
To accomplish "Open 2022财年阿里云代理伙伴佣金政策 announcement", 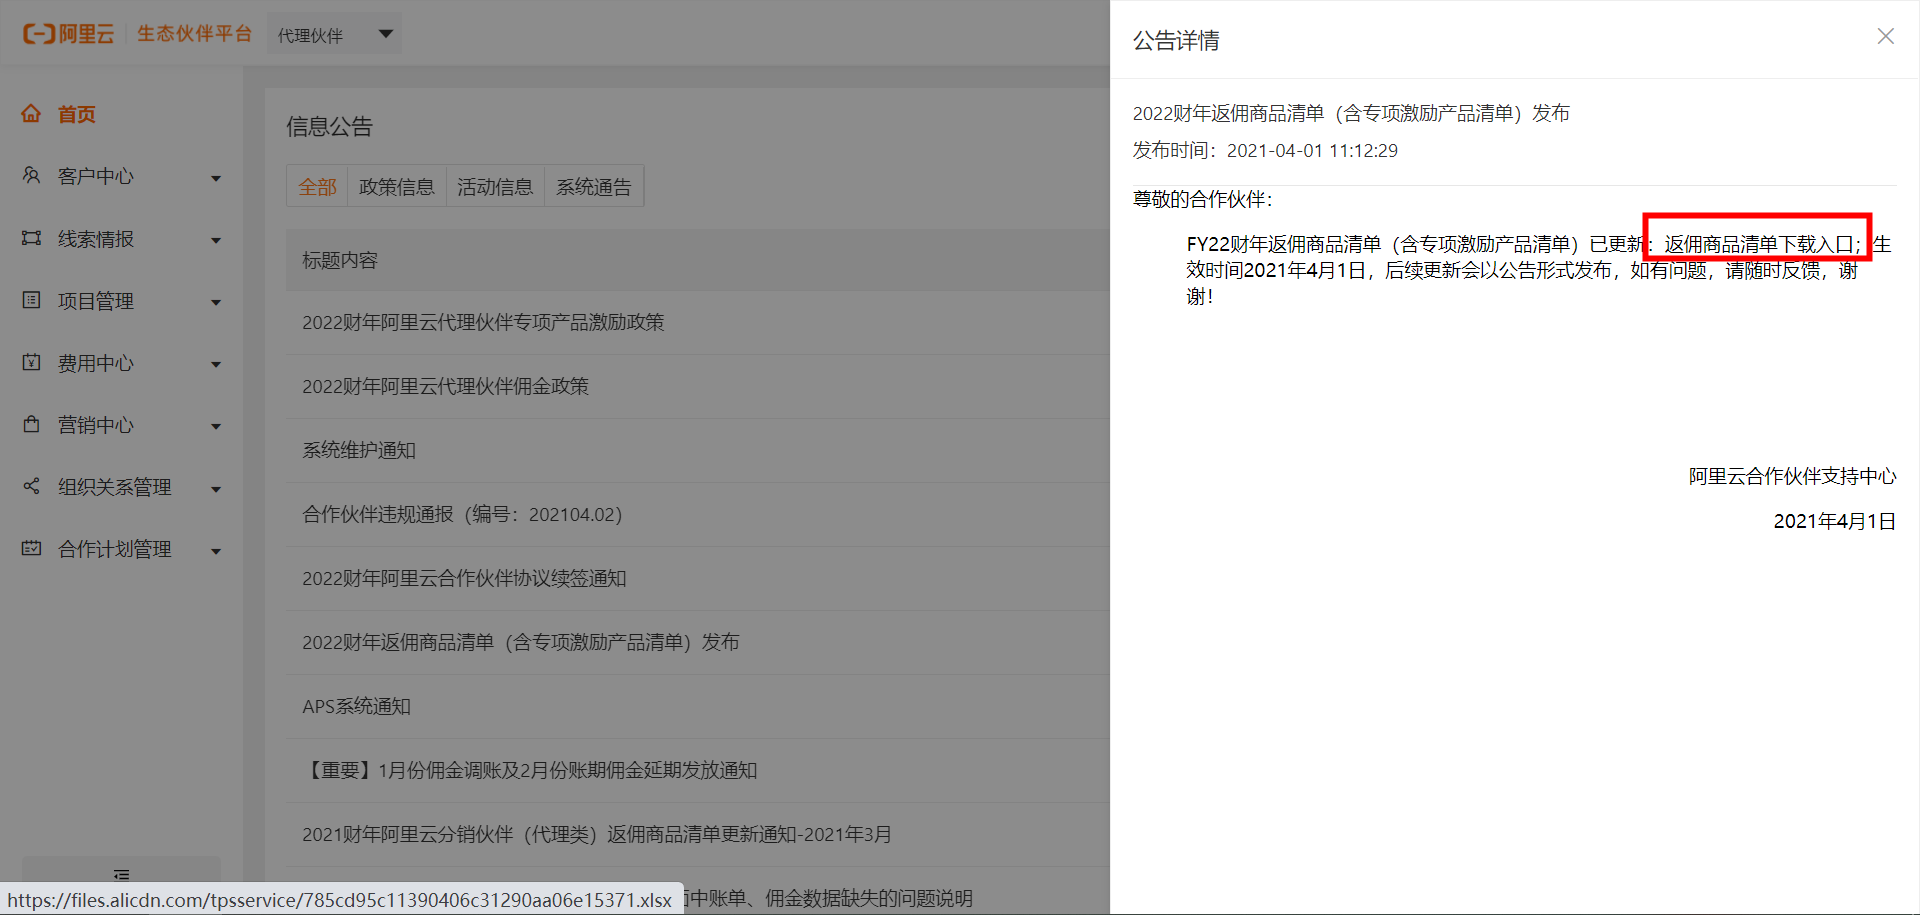I will pyautogui.click(x=445, y=386).
